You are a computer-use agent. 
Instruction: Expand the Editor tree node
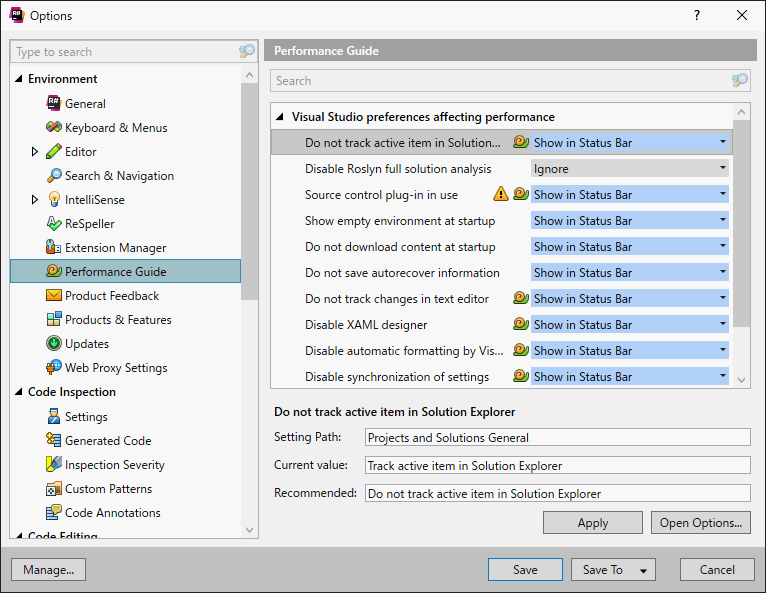(x=35, y=151)
